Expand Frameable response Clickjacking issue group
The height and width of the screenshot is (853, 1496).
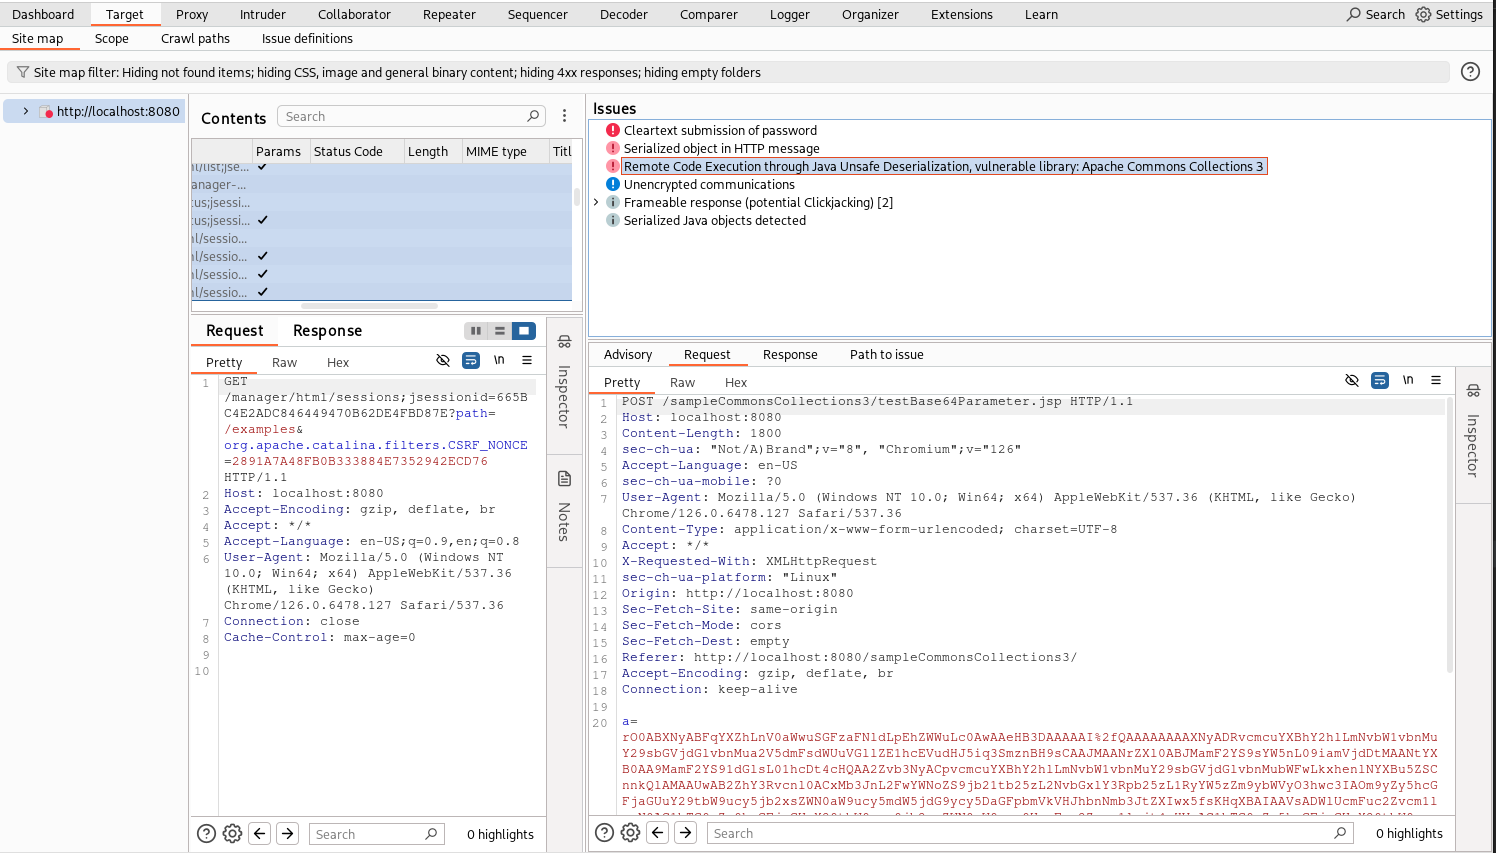click(597, 202)
